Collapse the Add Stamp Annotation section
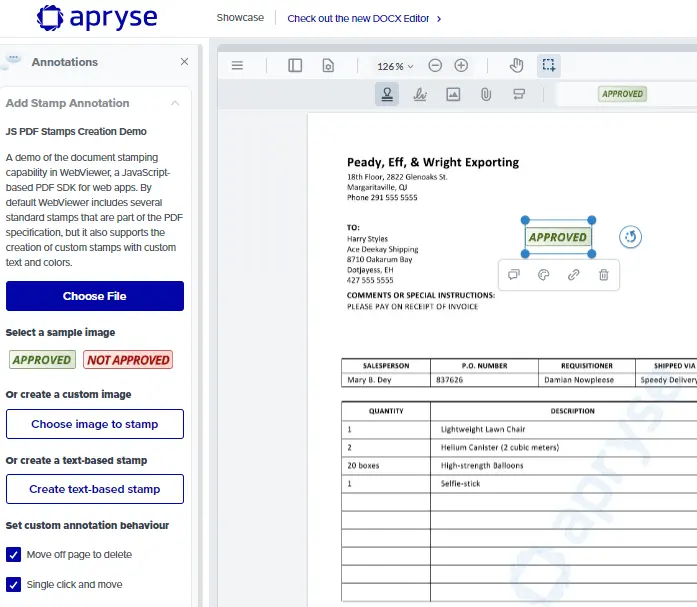 pyautogui.click(x=175, y=103)
